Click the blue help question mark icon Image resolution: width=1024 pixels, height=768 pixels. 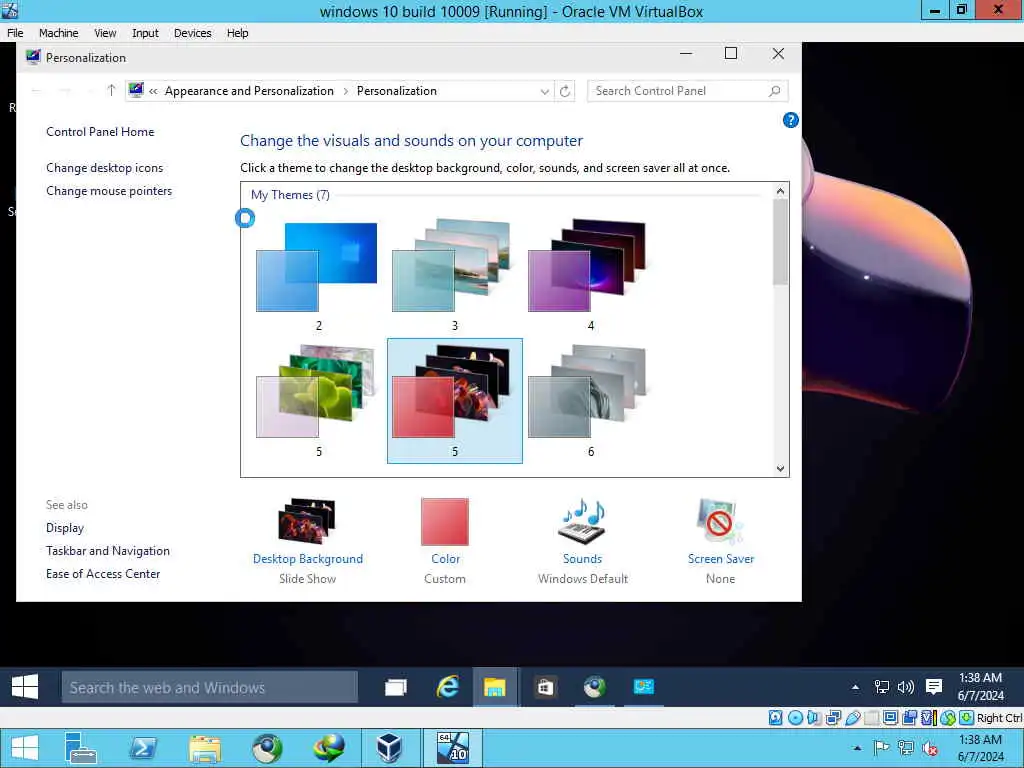(790, 120)
